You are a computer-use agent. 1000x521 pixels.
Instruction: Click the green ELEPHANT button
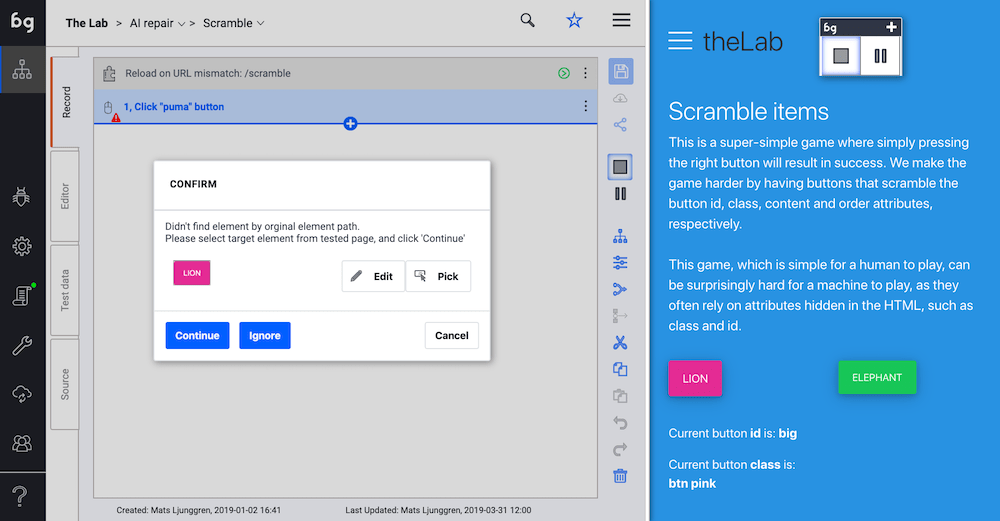[877, 378]
